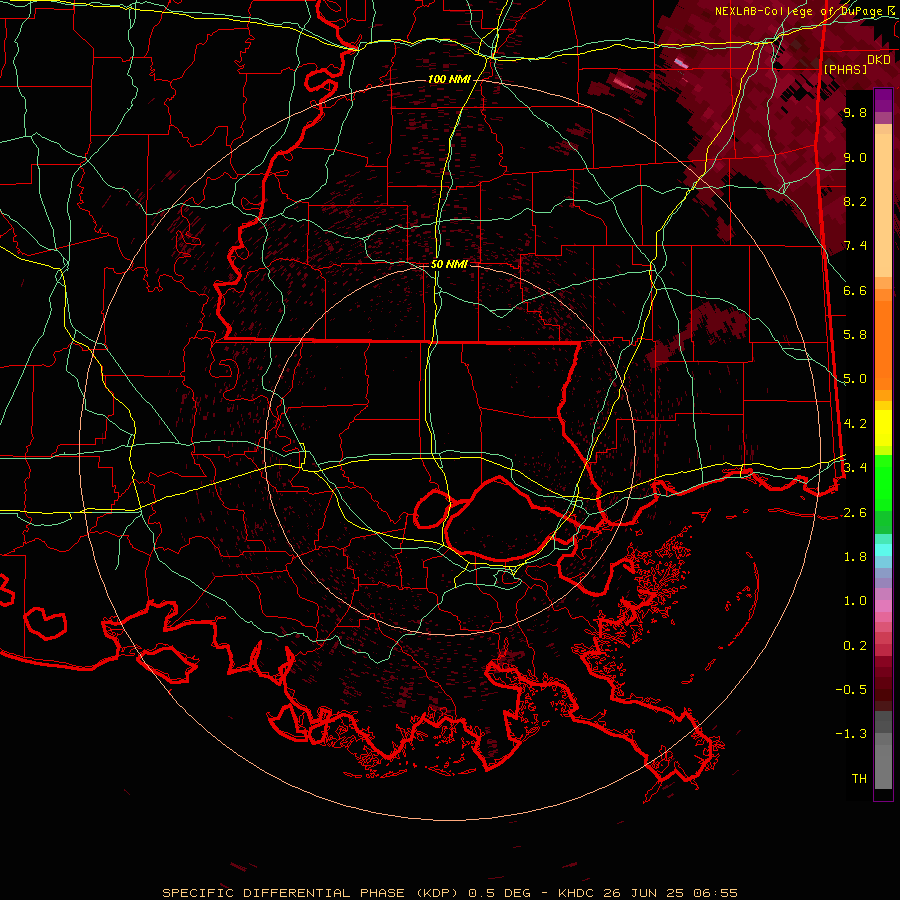This screenshot has width=900, height=900.
Task: Click the 100 NMI range ring label
Action: point(449,79)
